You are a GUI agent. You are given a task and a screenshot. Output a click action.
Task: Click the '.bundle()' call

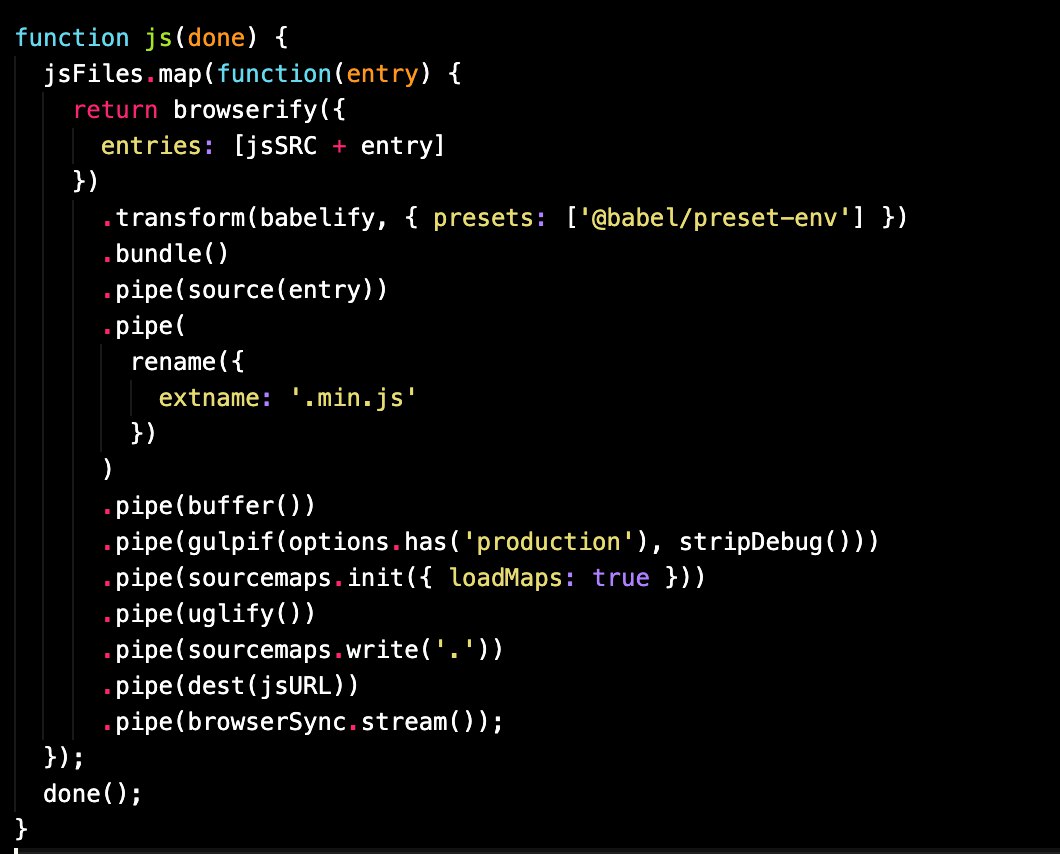coord(165,254)
